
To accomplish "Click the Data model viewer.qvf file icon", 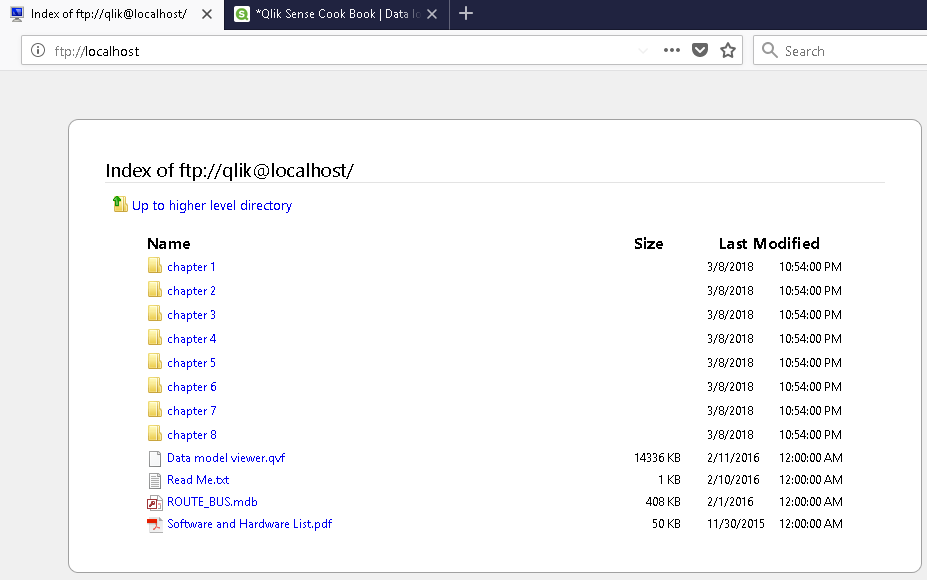I will 154,459.
